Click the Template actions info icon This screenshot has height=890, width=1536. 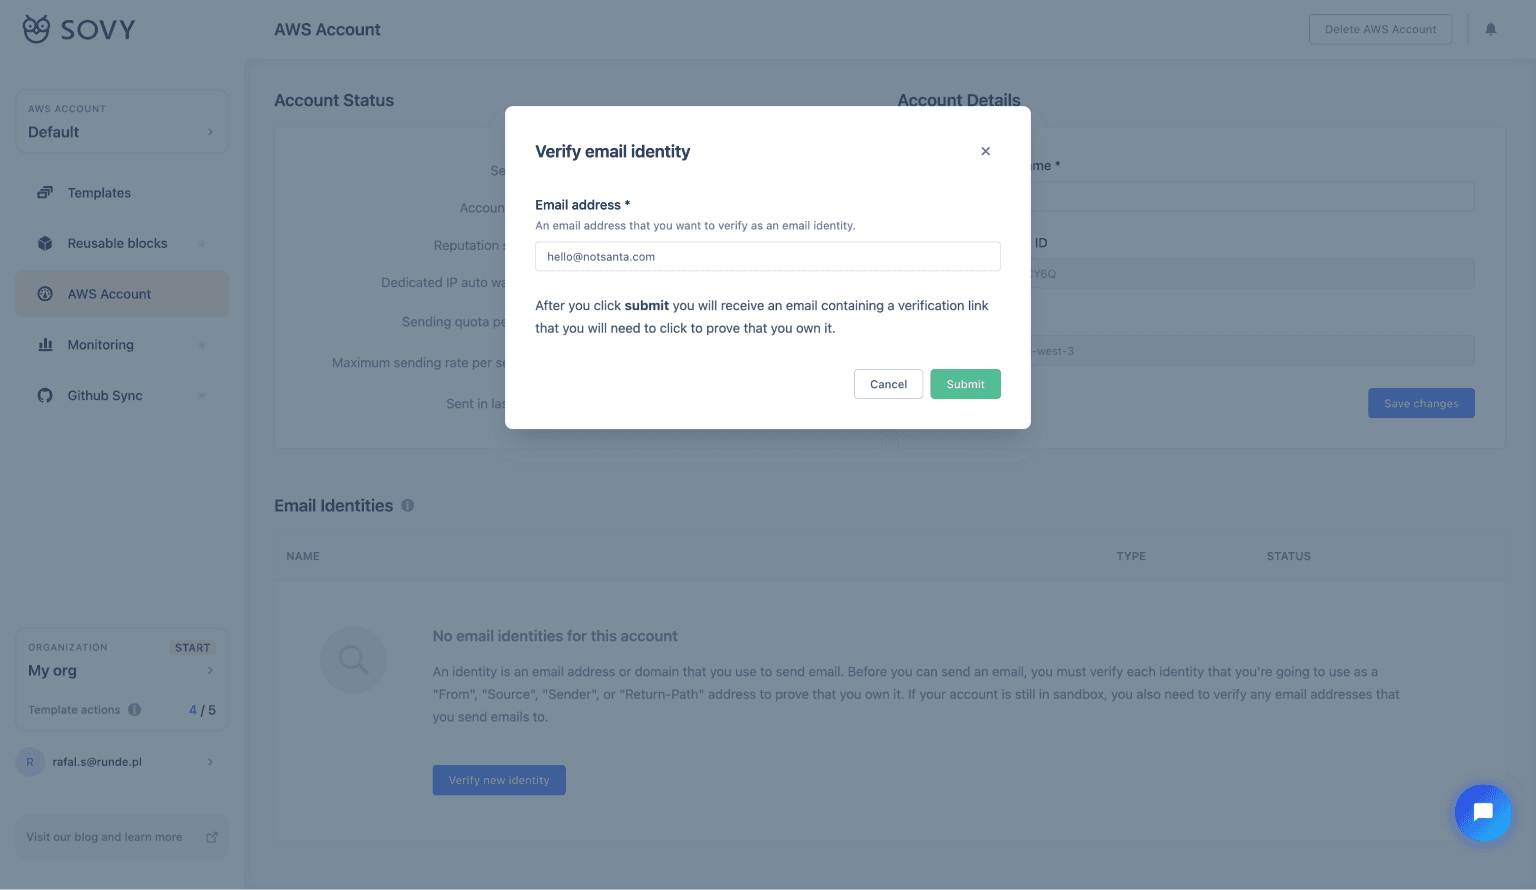135,710
